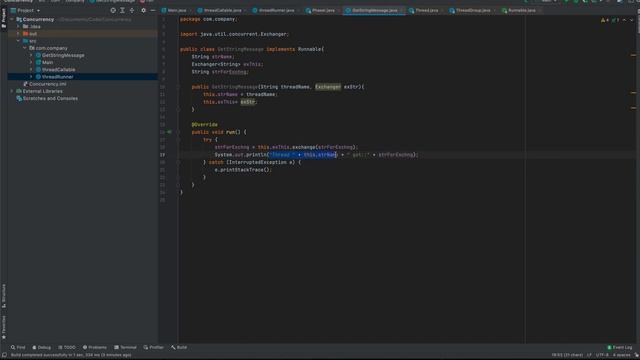Open Favorites tool window stripe button
Screen dimensions: 640x360
[4, 327]
